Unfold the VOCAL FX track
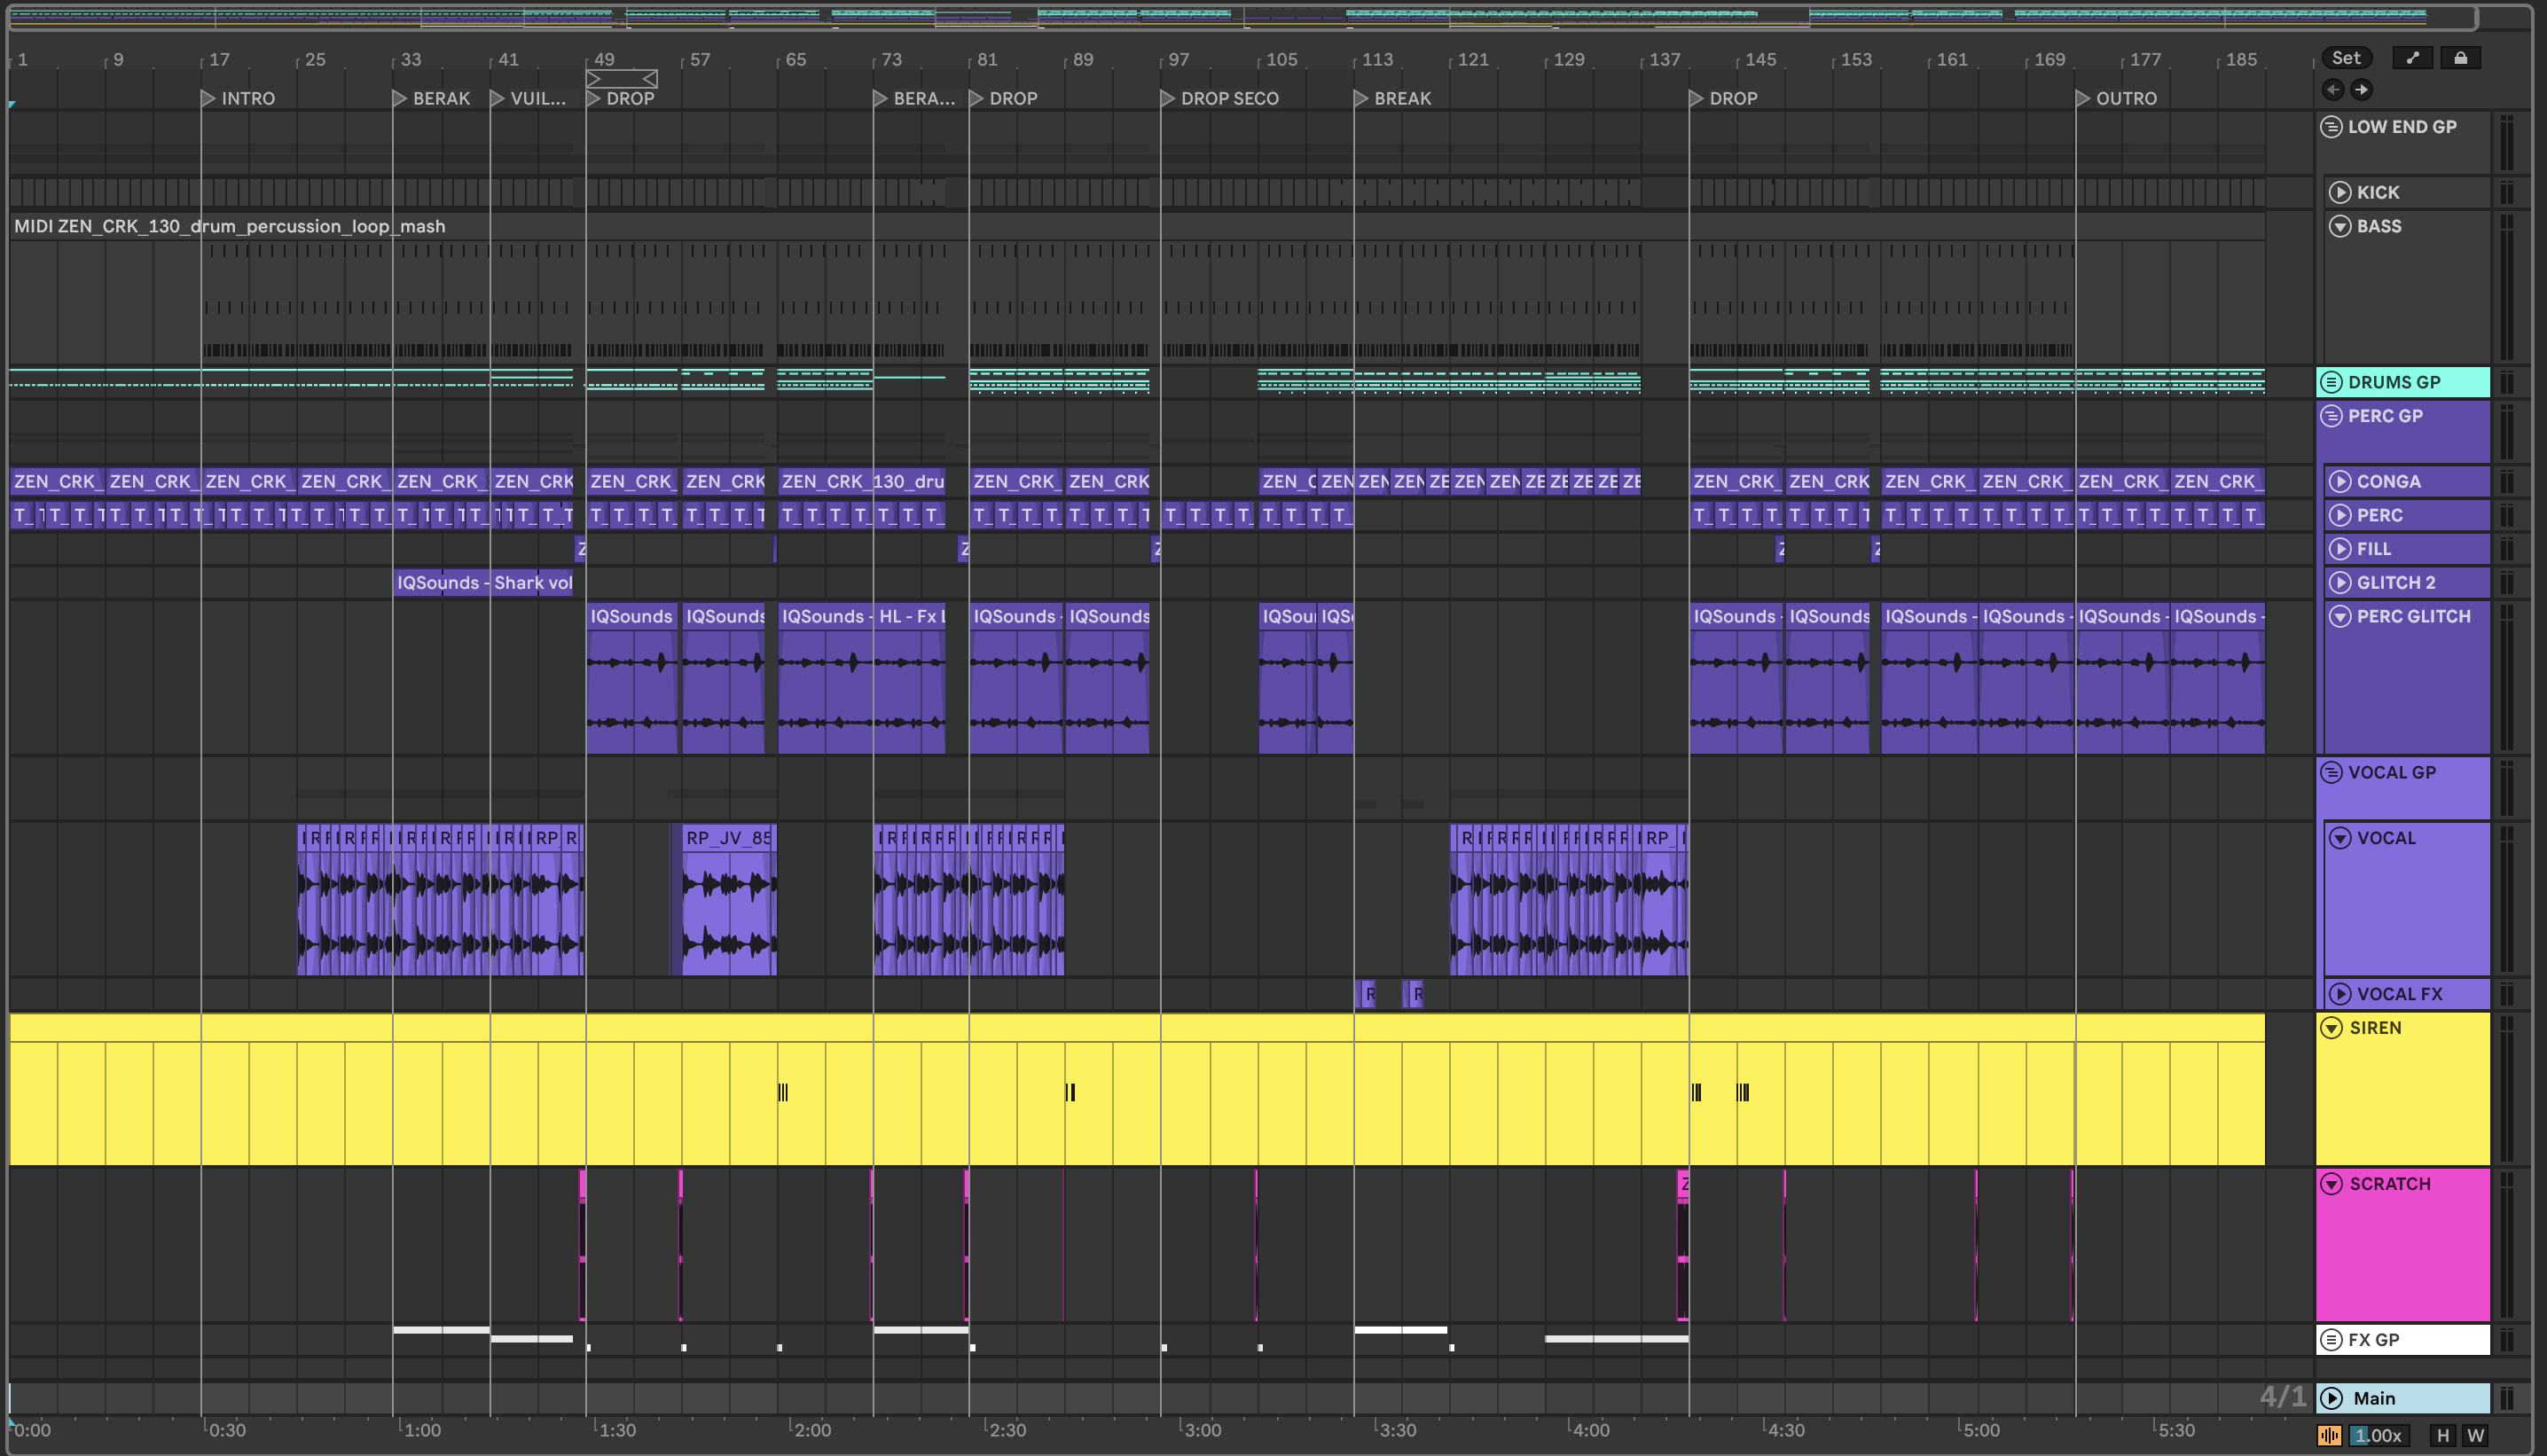2547x1456 pixels. 2340,994
